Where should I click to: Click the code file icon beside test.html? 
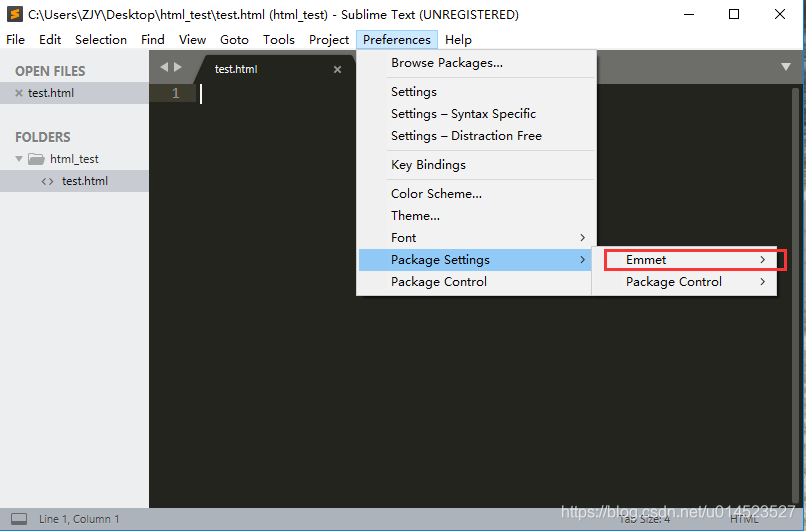pyautogui.click(x=48, y=181)
